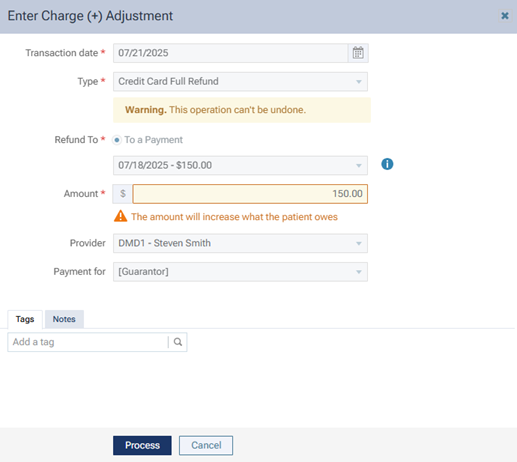Click the tag search magnifier icon
The width and height of the screenshot is (517, 462).
178,342
